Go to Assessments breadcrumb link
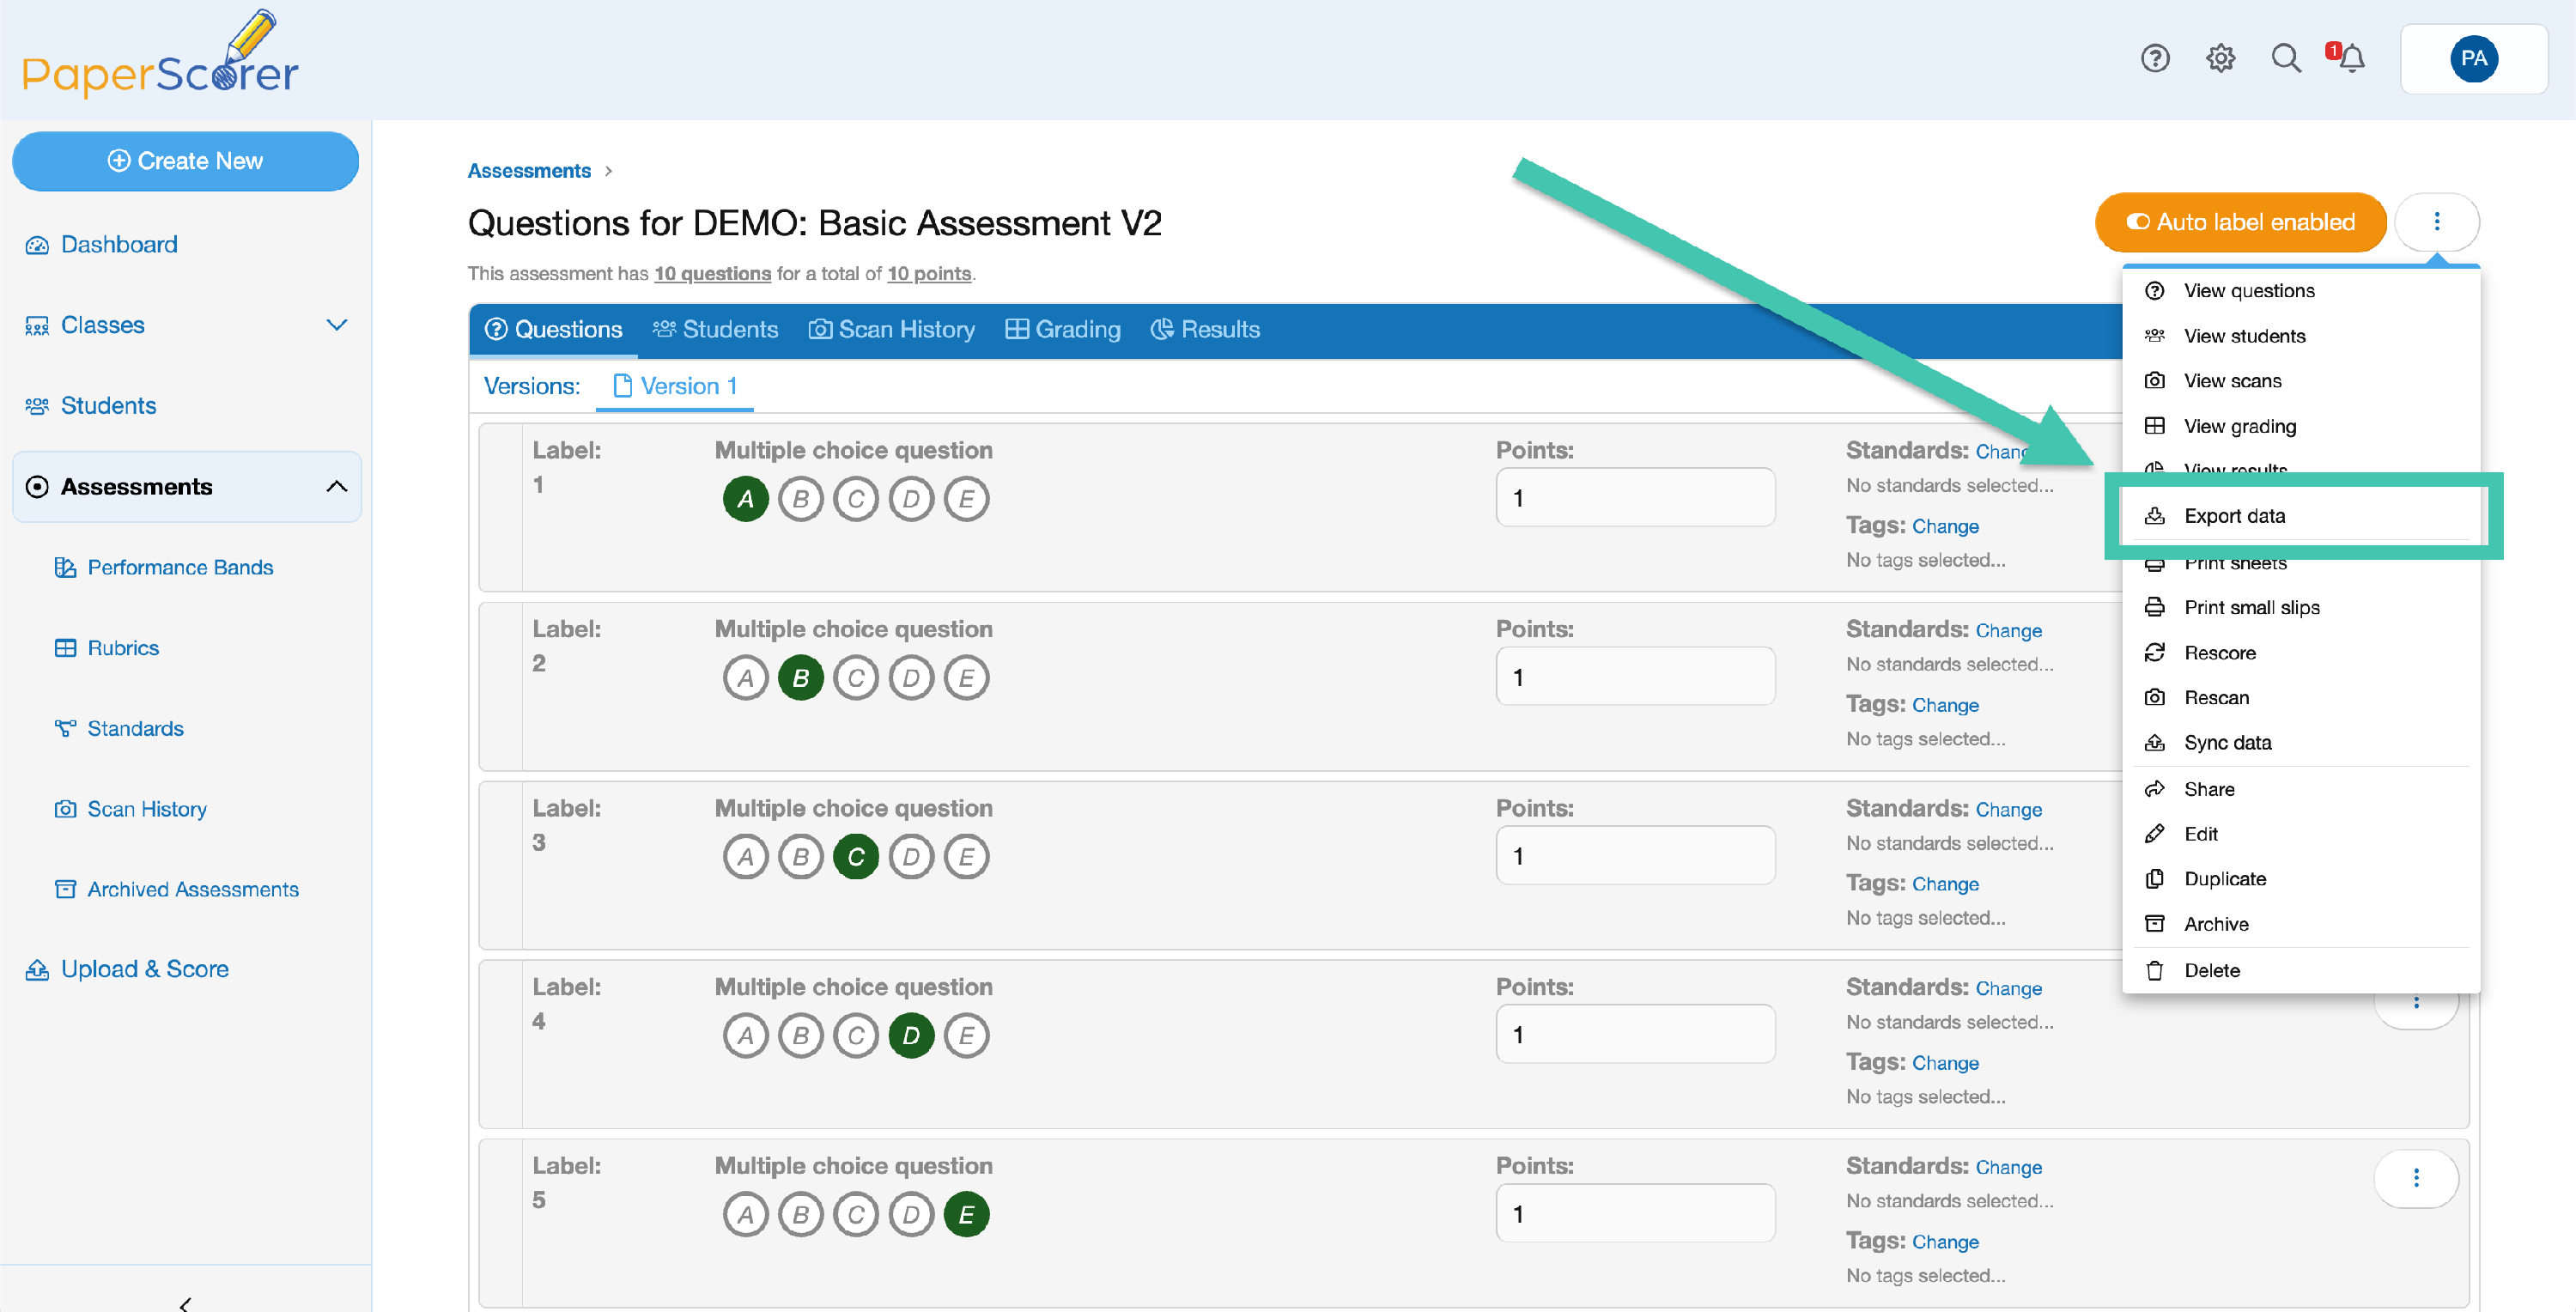Image resolution: width=2576 pixels, height=1312 pixels. 529,171
